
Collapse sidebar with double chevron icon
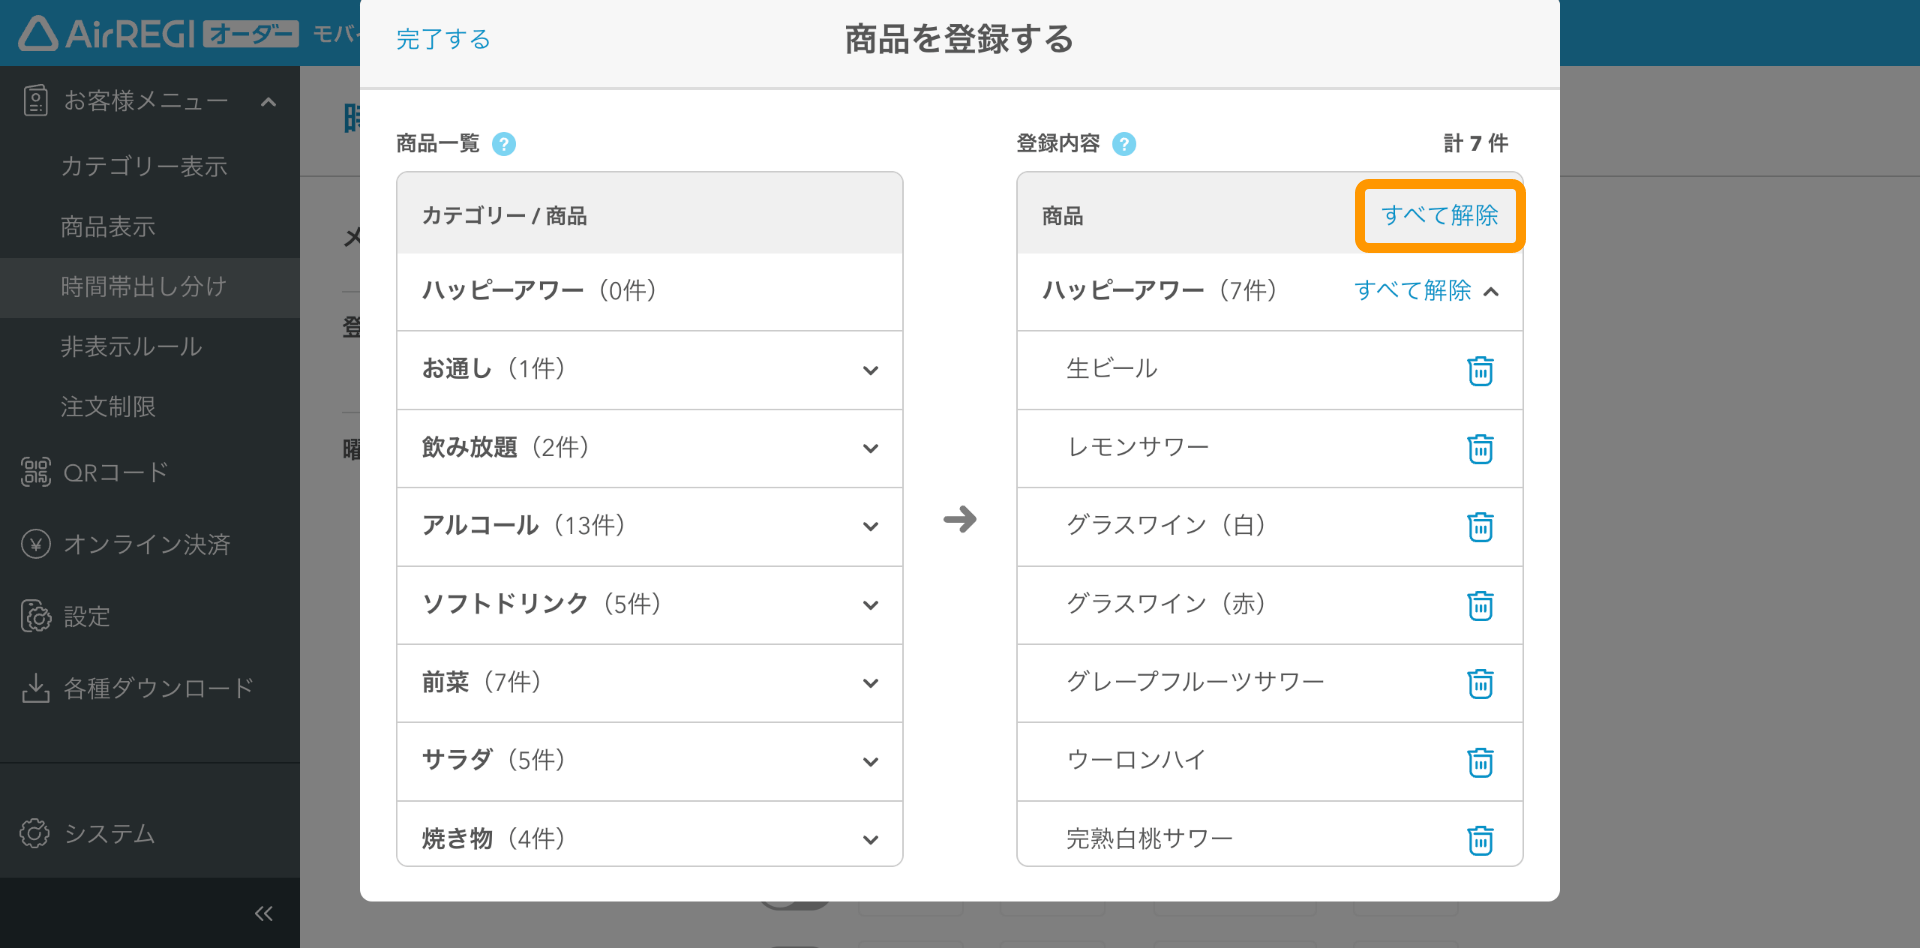click(x=264, y=913)
